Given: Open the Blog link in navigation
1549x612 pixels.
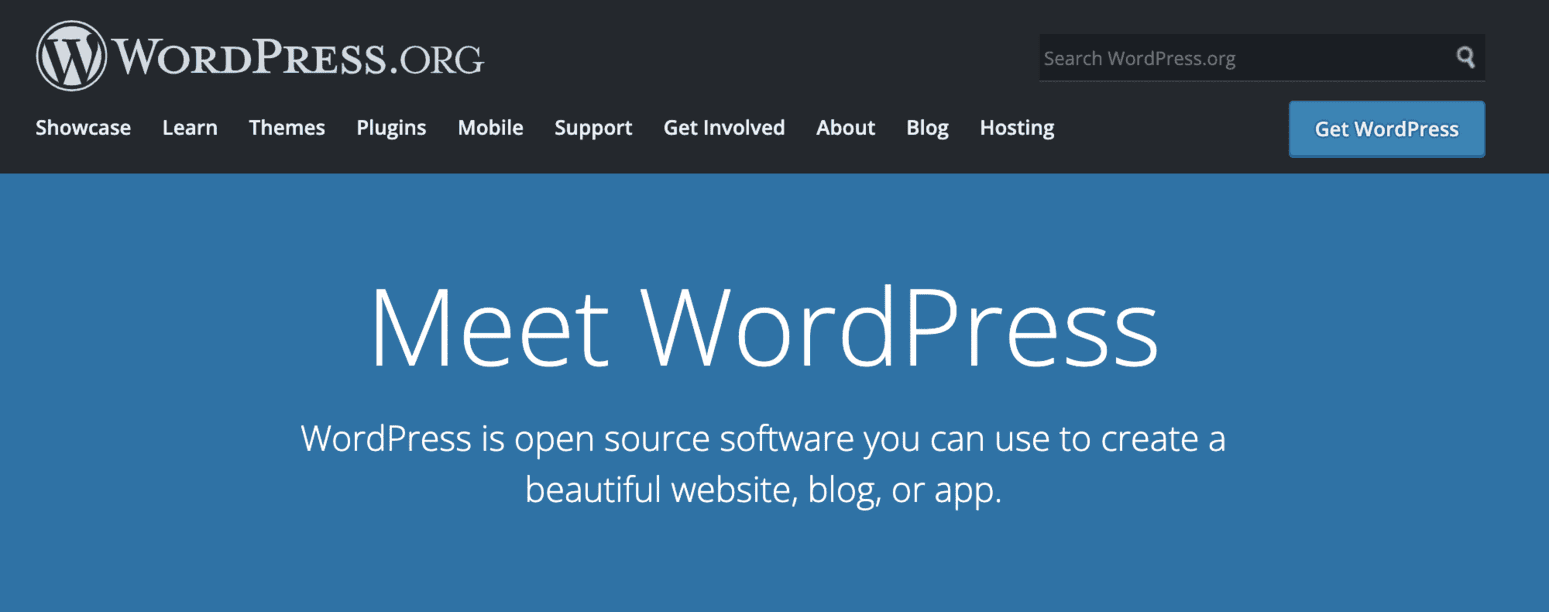Looking at the screenshot, I should point(927,128).
